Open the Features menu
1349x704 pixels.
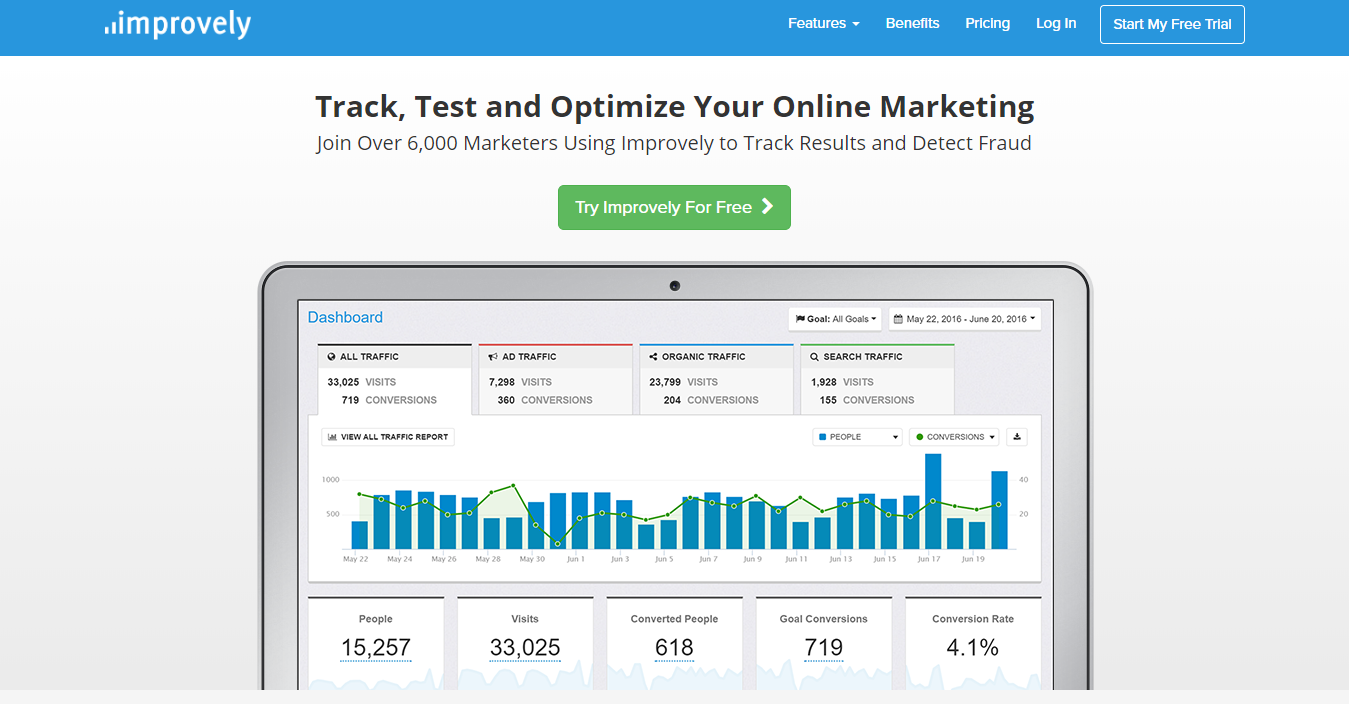822,23
